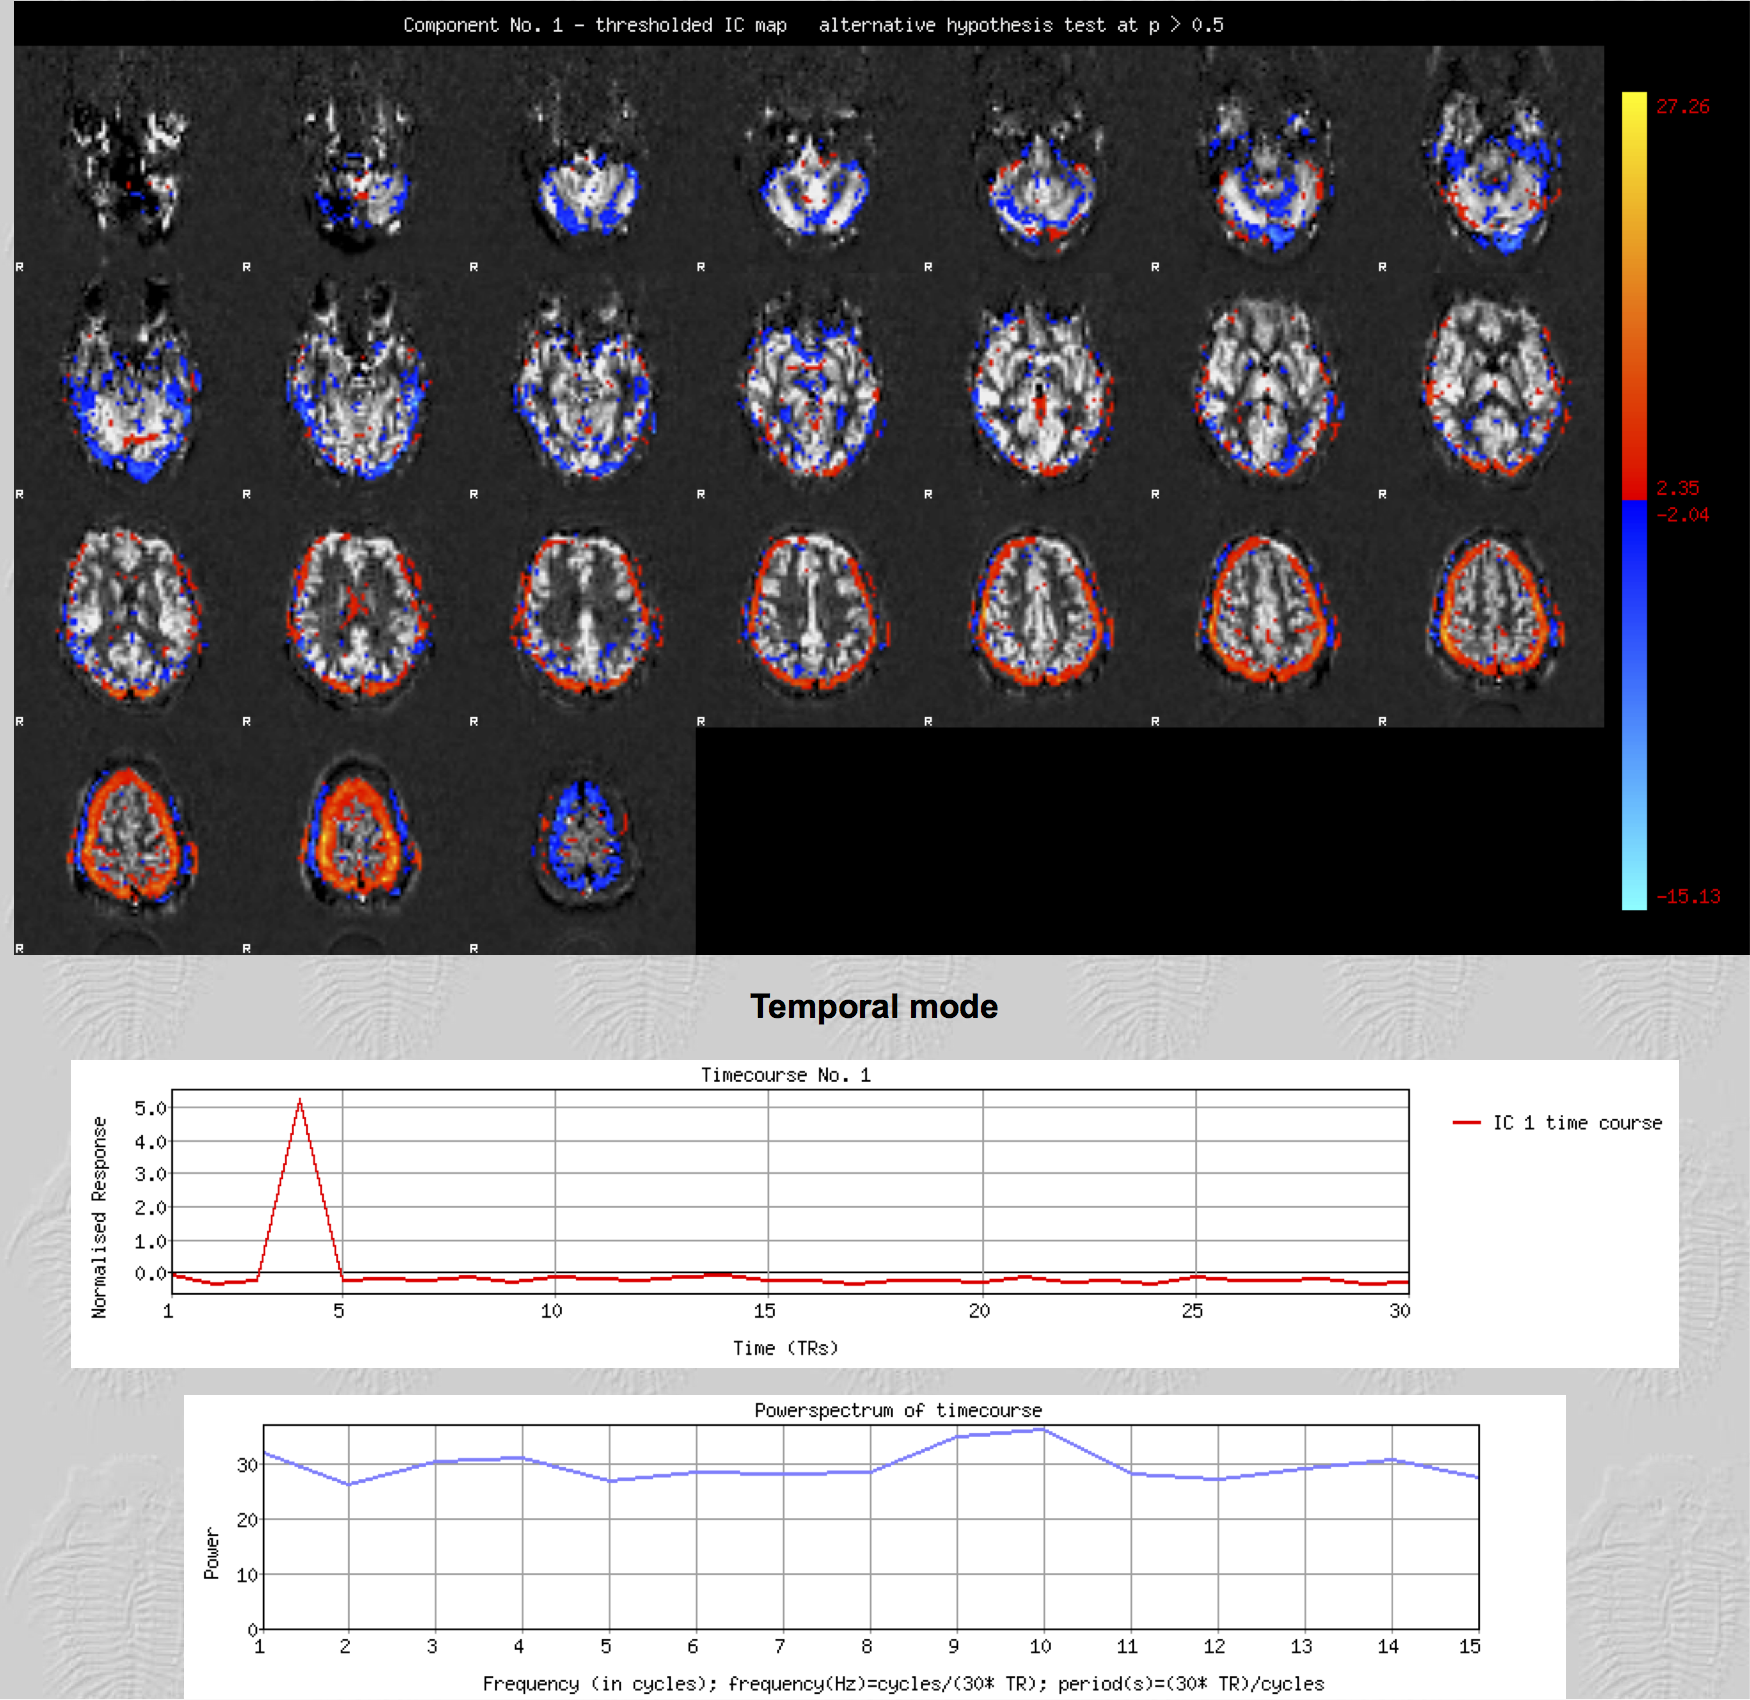Click the "IC 1 time course" legend entry

click(1576, 1123)
